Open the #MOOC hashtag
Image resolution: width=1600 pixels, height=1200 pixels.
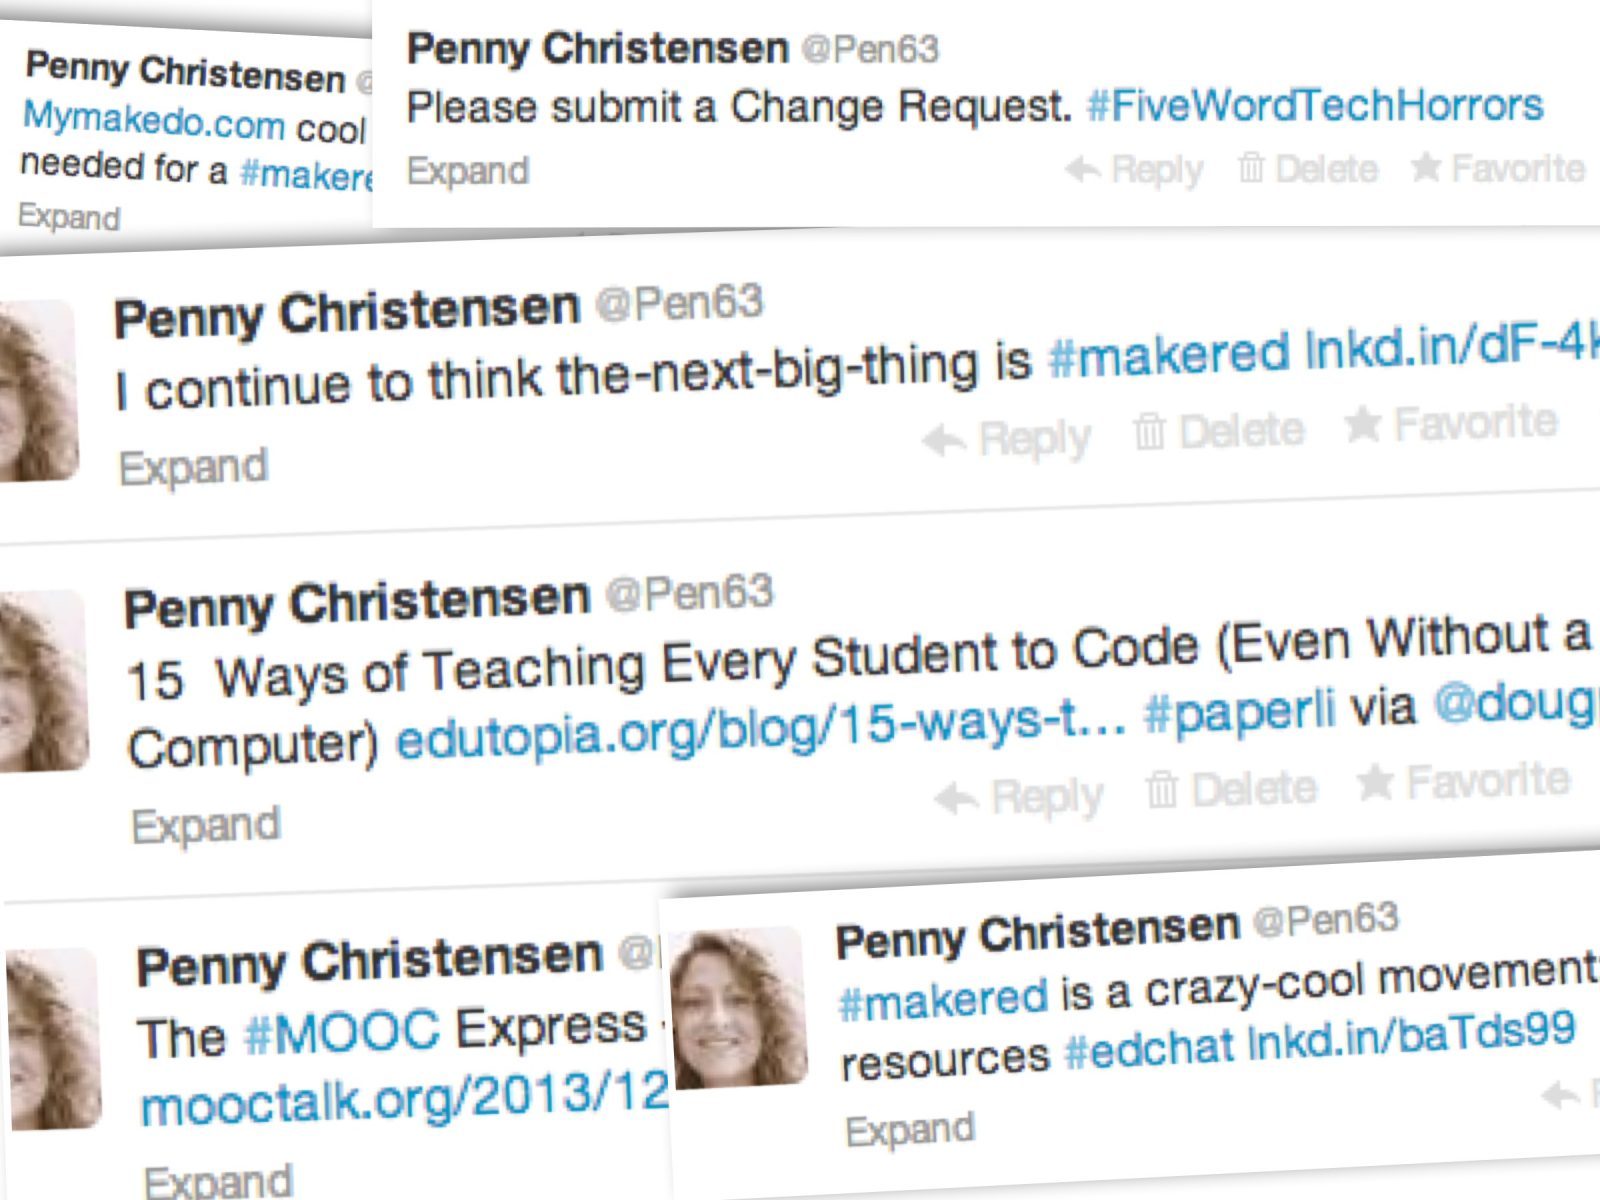point(342,1032)
